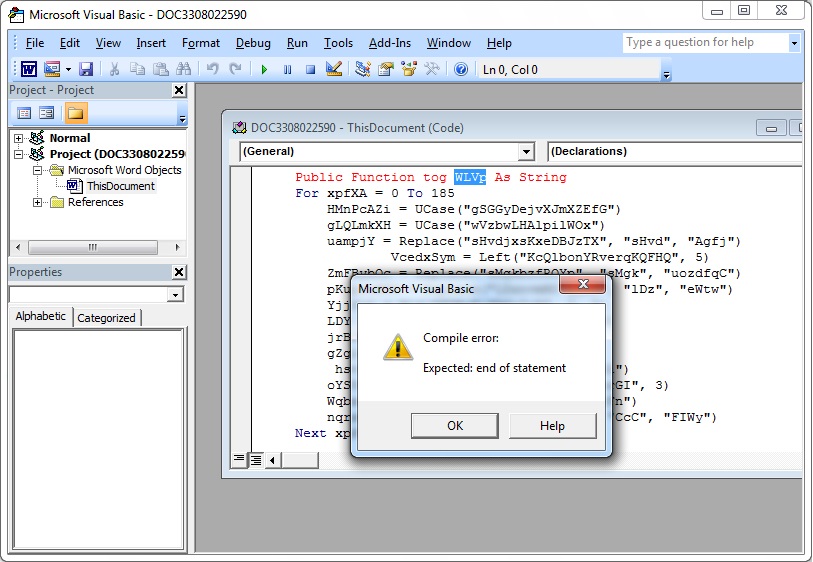Viewport: 813px width, 562px height.
Task: Close the compile error dialog
Action: coord(583,284)
